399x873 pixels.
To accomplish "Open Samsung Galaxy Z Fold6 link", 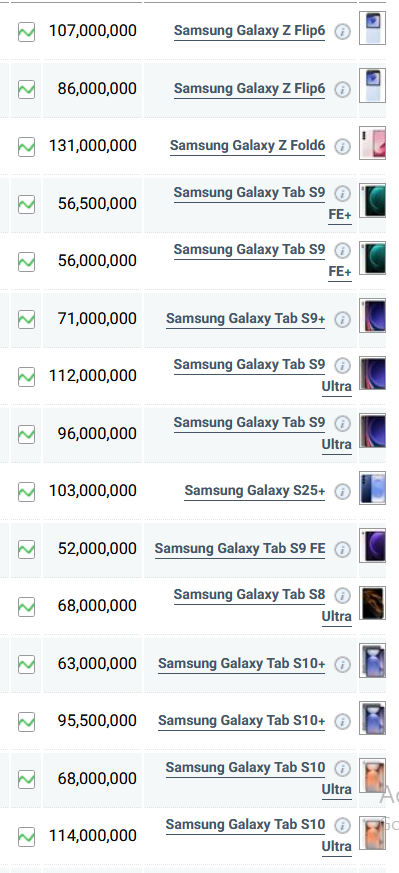I will pyautogui.click(x=247, y=146).
